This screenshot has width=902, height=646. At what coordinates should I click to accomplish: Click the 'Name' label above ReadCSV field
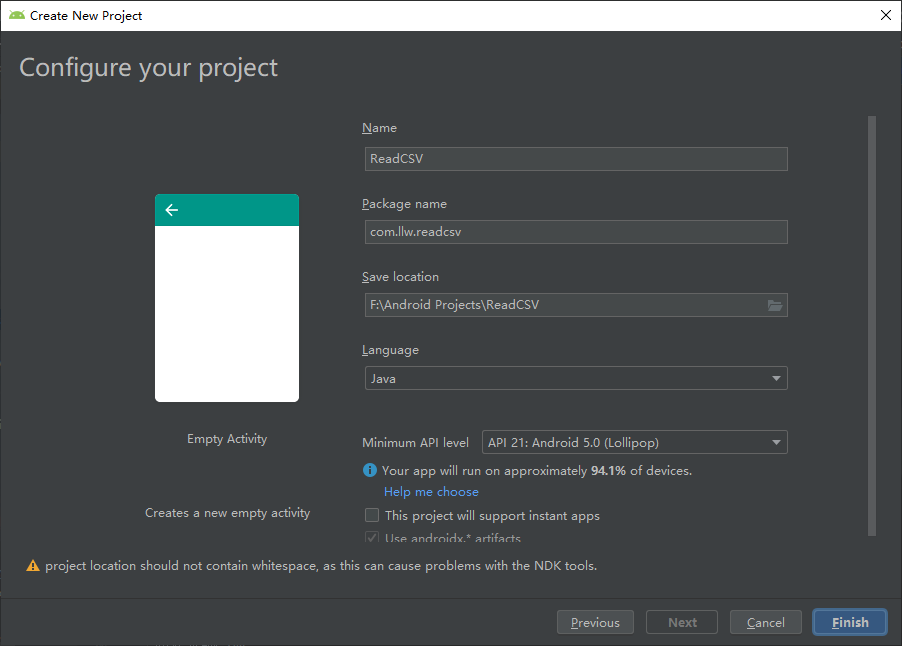pos(379,128)
